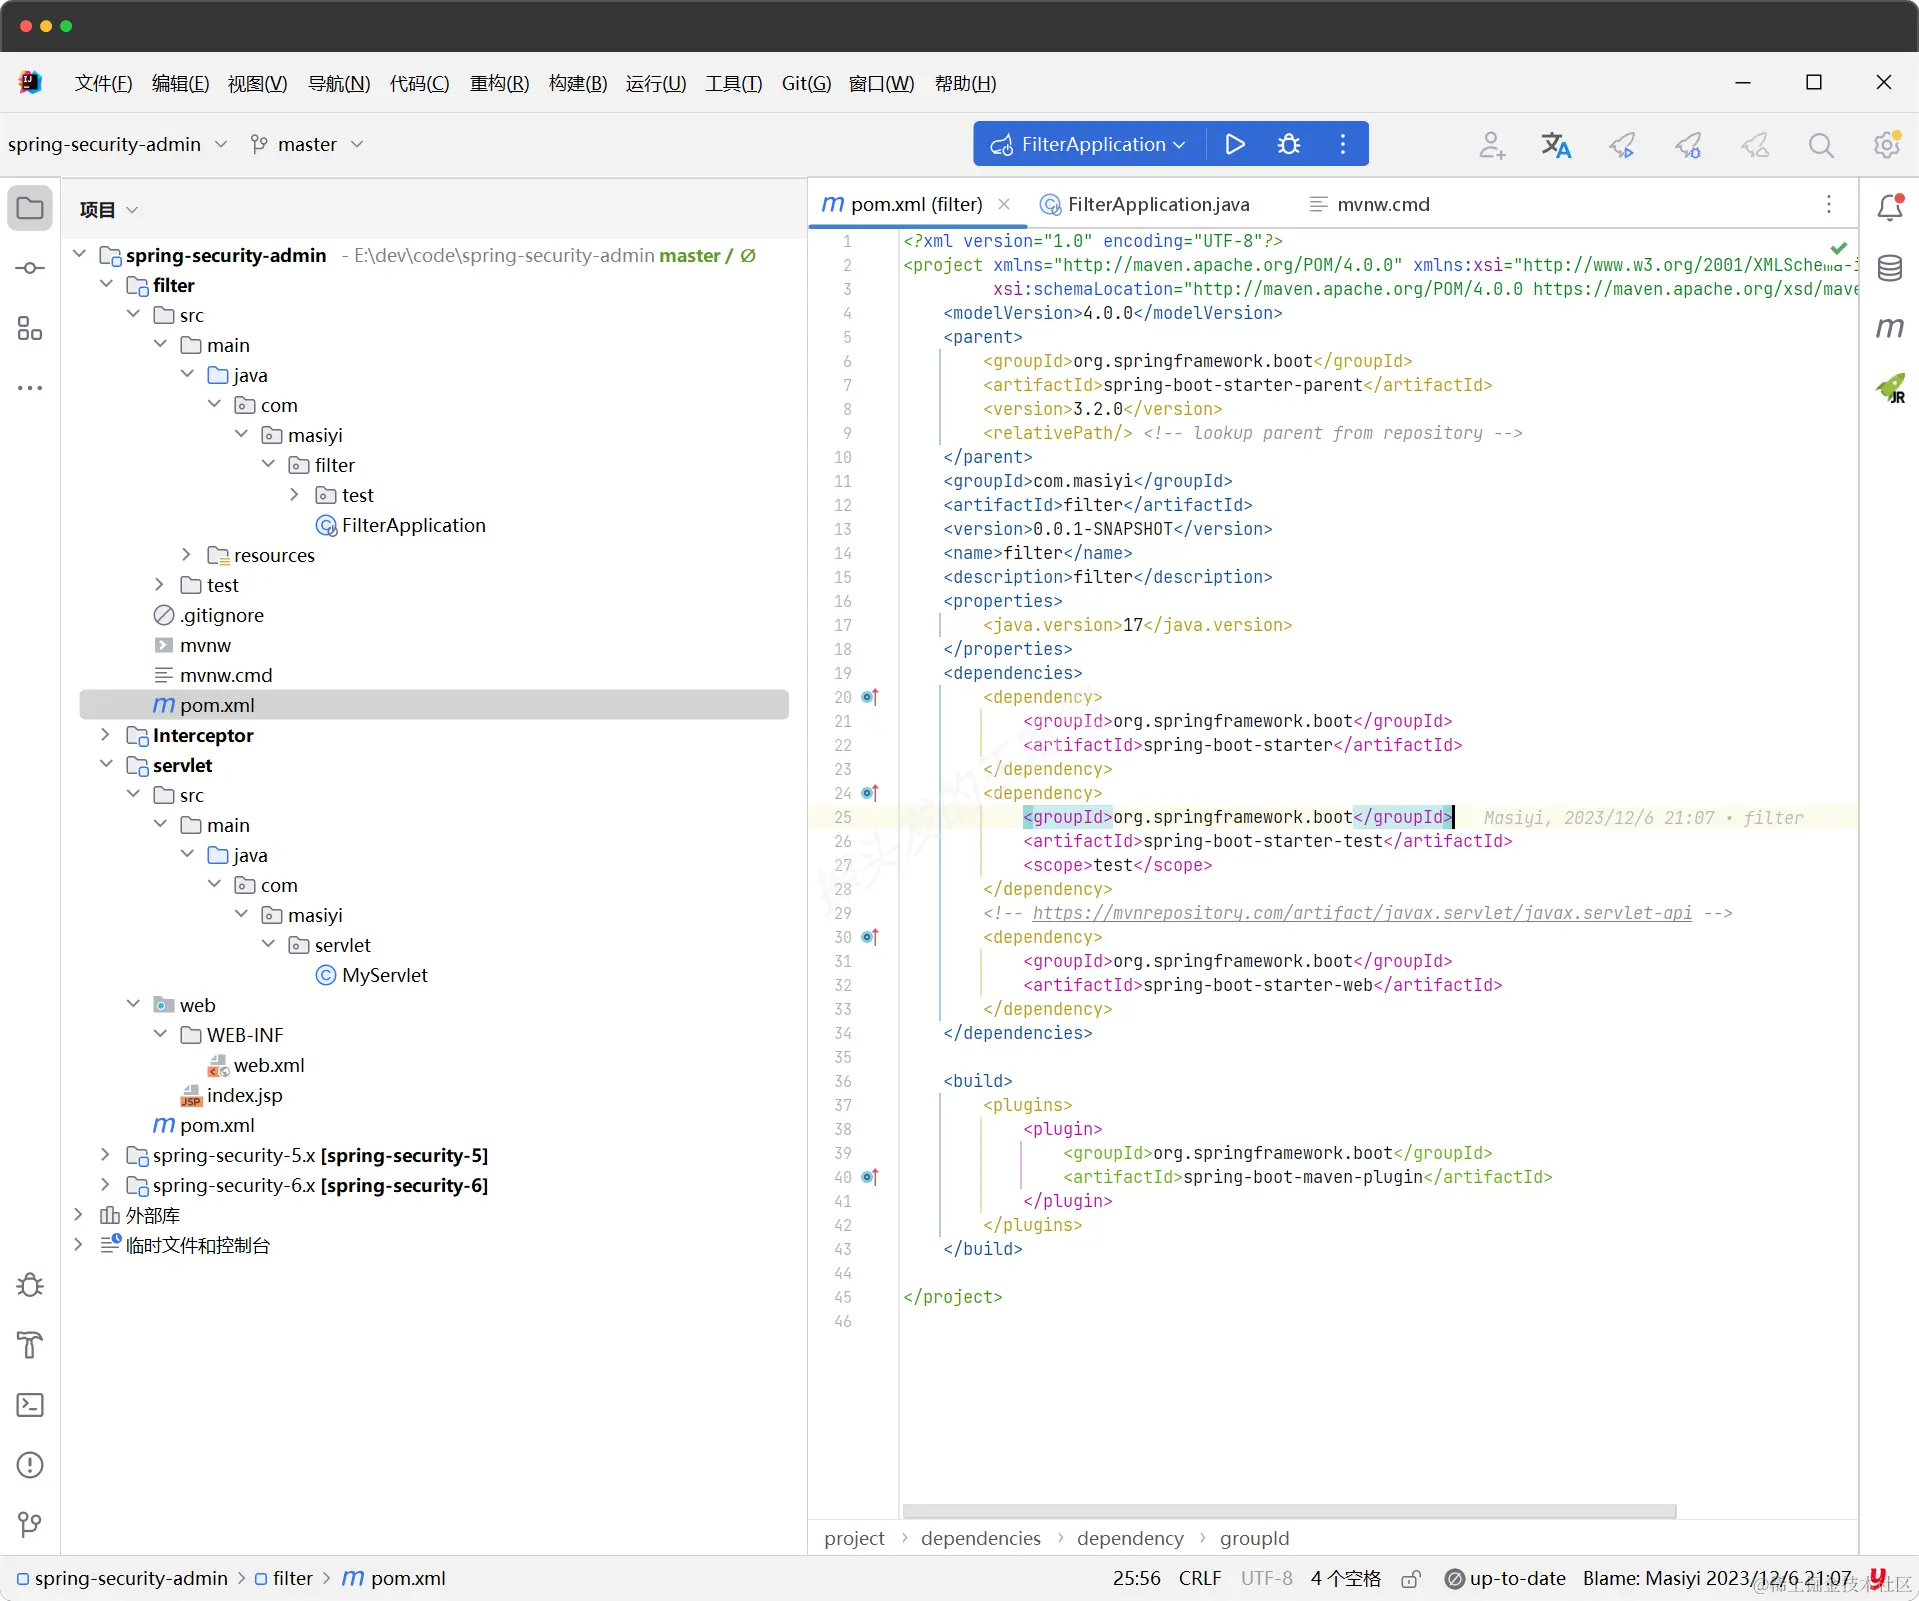Click the Code With Me add-user icon

pyautogui.click(x=1491, y=145)
